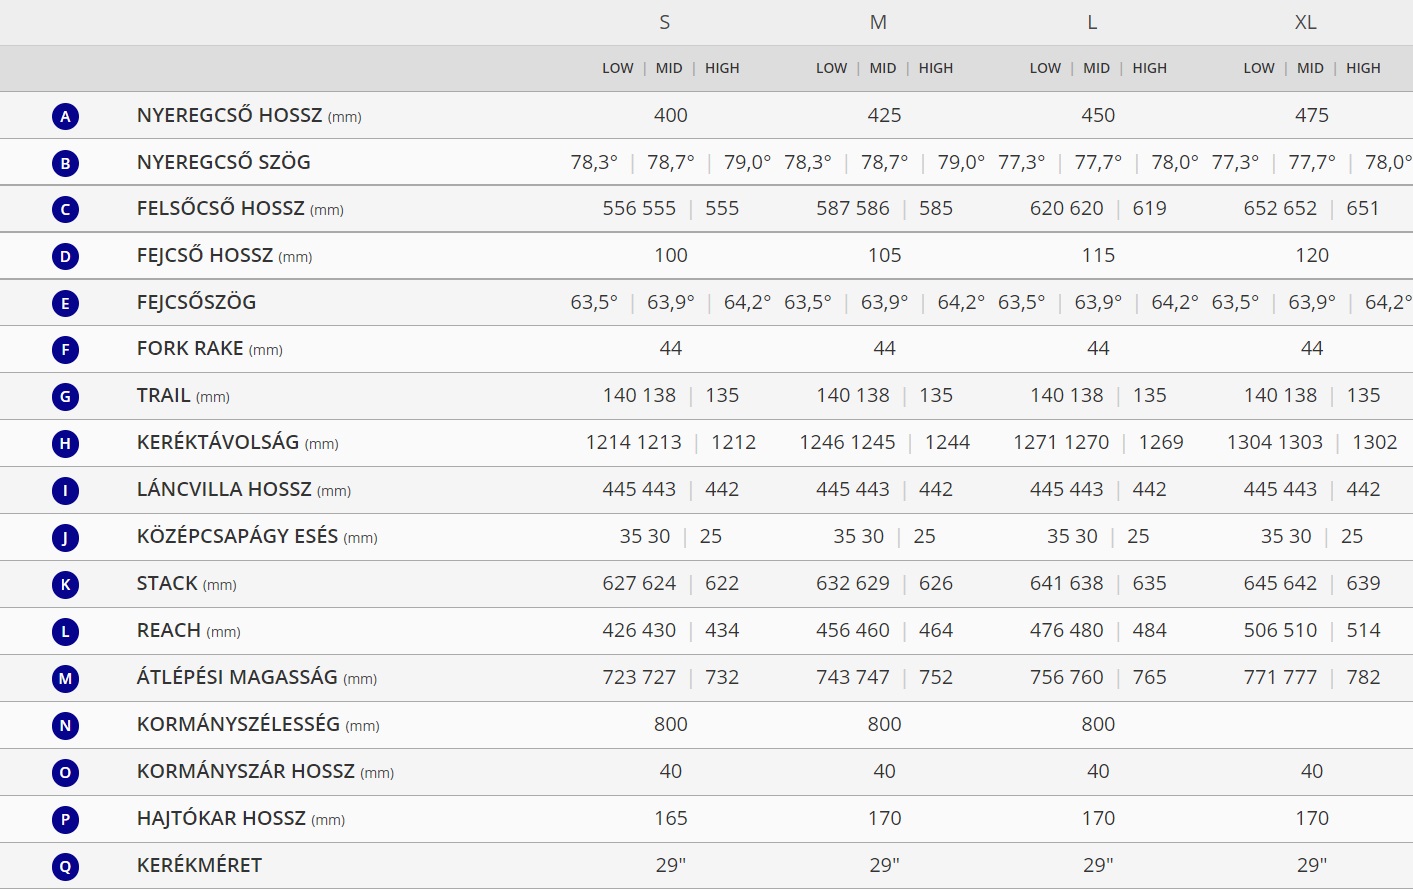Click the blue K marker icon
The image size is (1413, 889).
coord(65,585)
